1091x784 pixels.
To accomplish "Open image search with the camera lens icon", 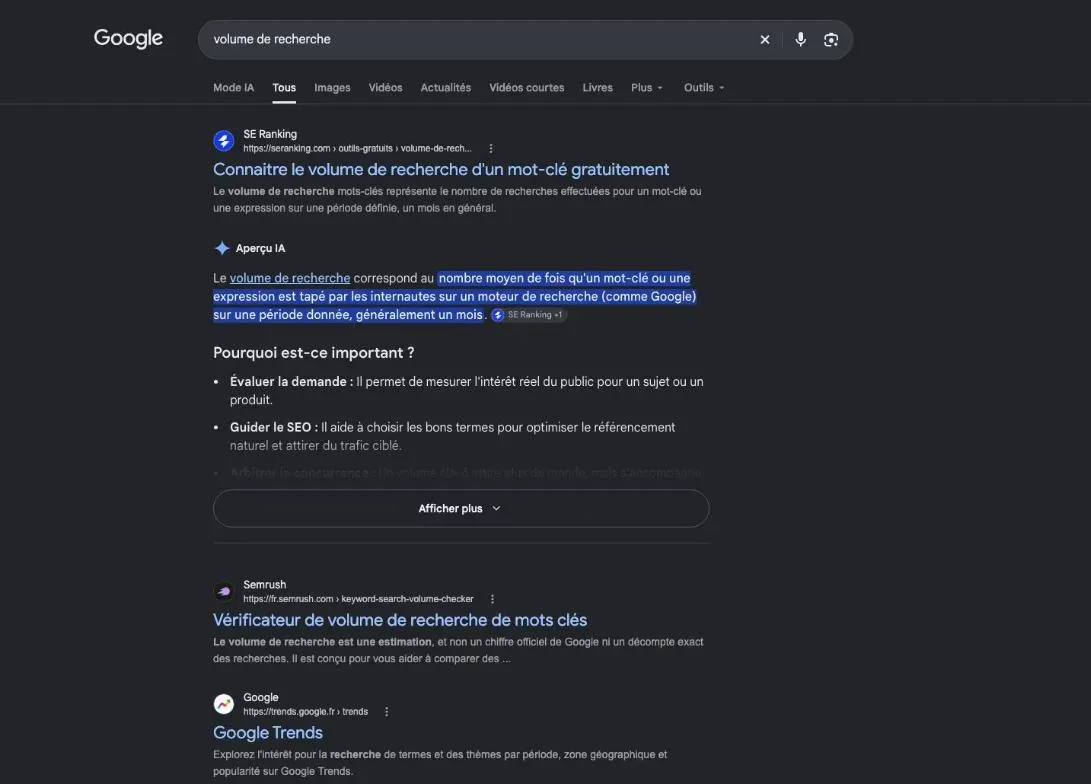I will click(x=831, y=40).
